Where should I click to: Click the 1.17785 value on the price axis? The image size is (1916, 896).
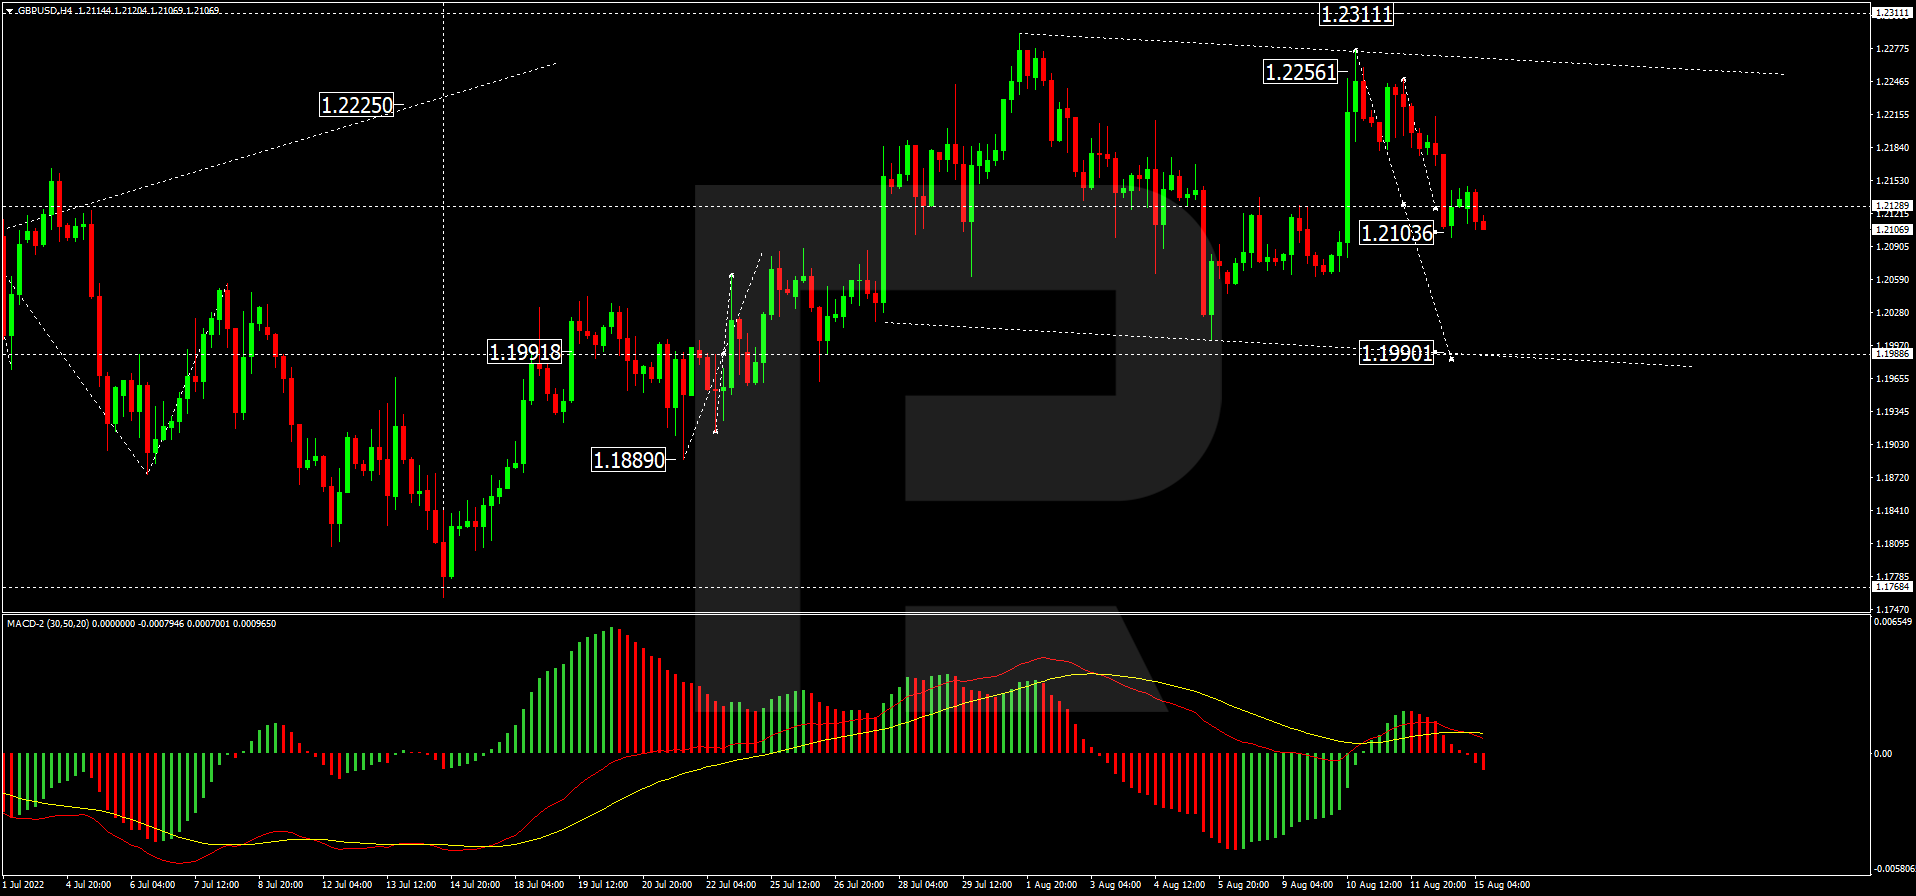coord(1893,577)
